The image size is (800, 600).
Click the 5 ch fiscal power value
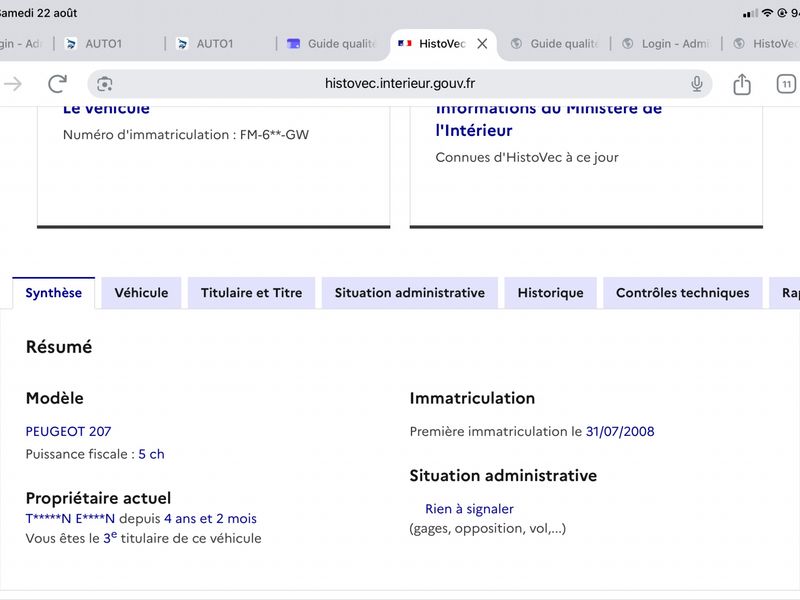tap(152, 454)
